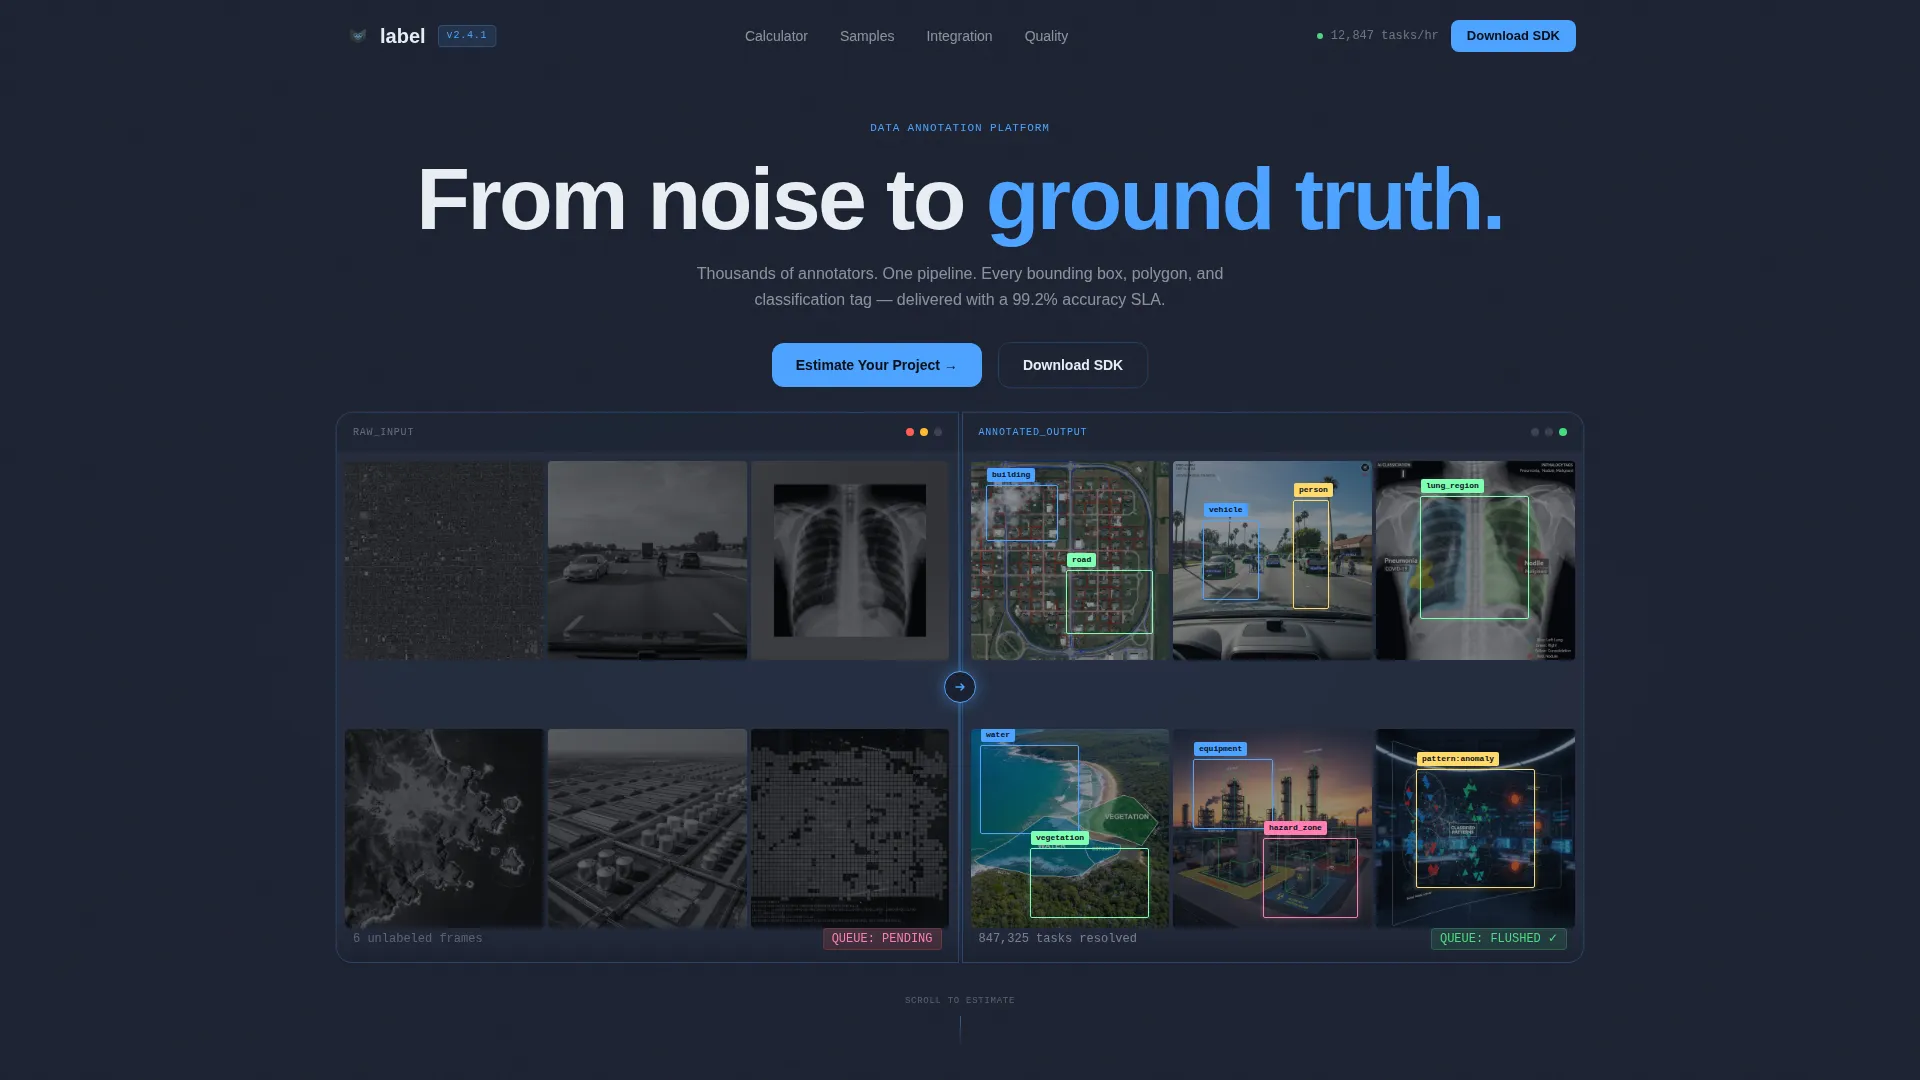Viewport: 1920px width, 1080px height.
Task: Click the hazard_zone annotation label
Action: [1295, 828]
